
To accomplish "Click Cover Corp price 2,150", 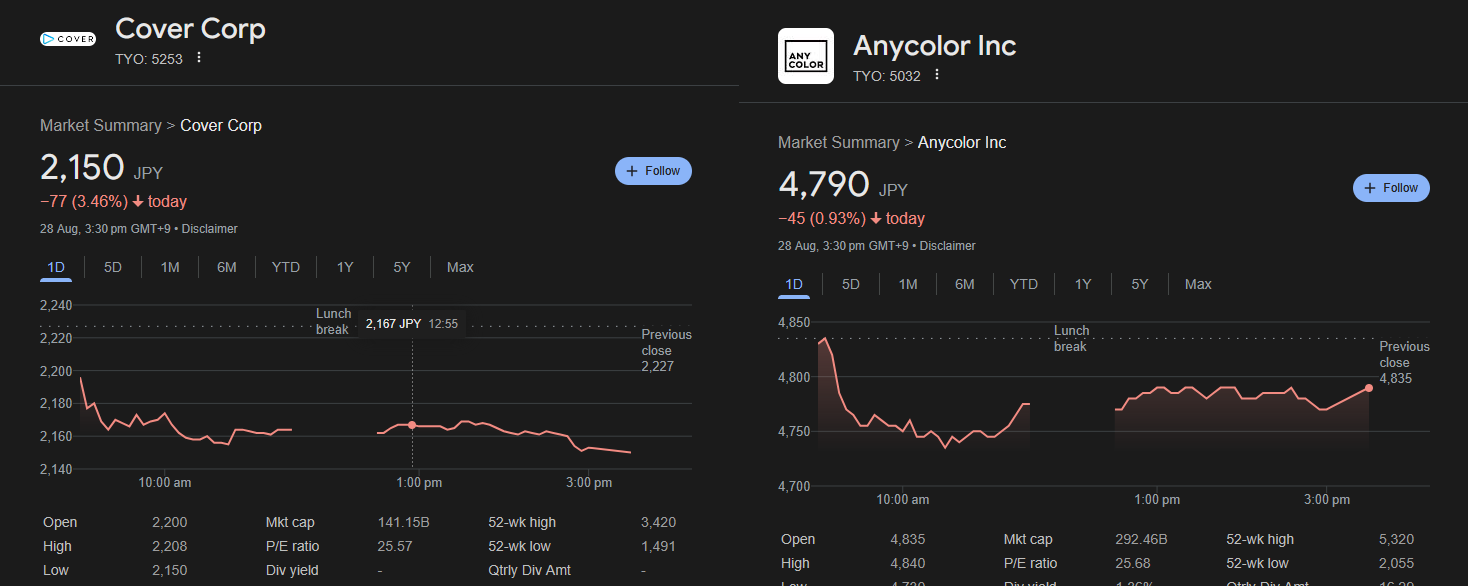I will tap(82, 167).
